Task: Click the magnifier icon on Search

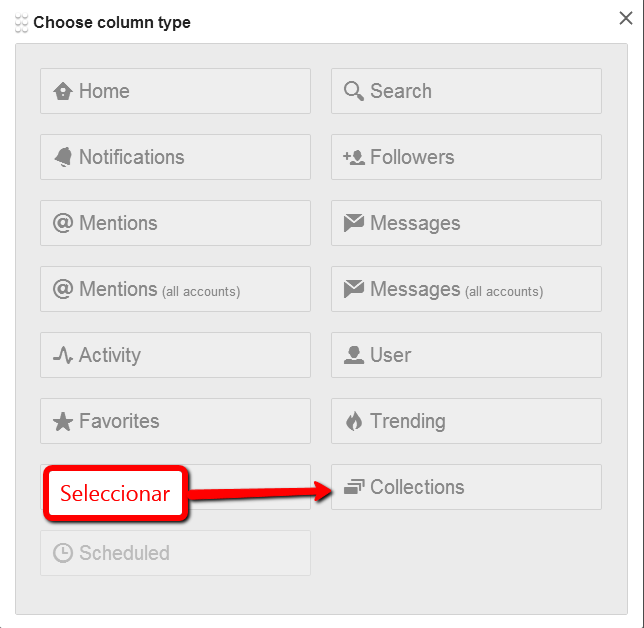Action: 353,91
